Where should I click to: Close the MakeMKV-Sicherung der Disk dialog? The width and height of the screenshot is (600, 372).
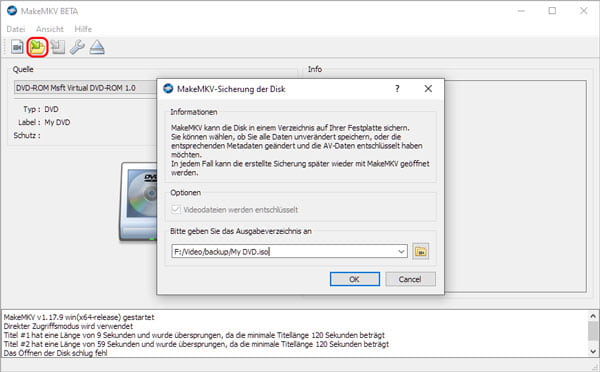[x=428, y=89]
